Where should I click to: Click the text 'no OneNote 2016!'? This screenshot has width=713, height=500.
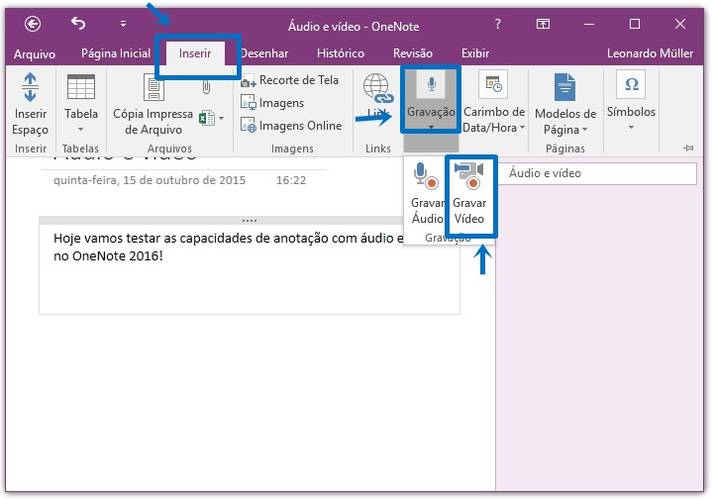tap(108, 256)
